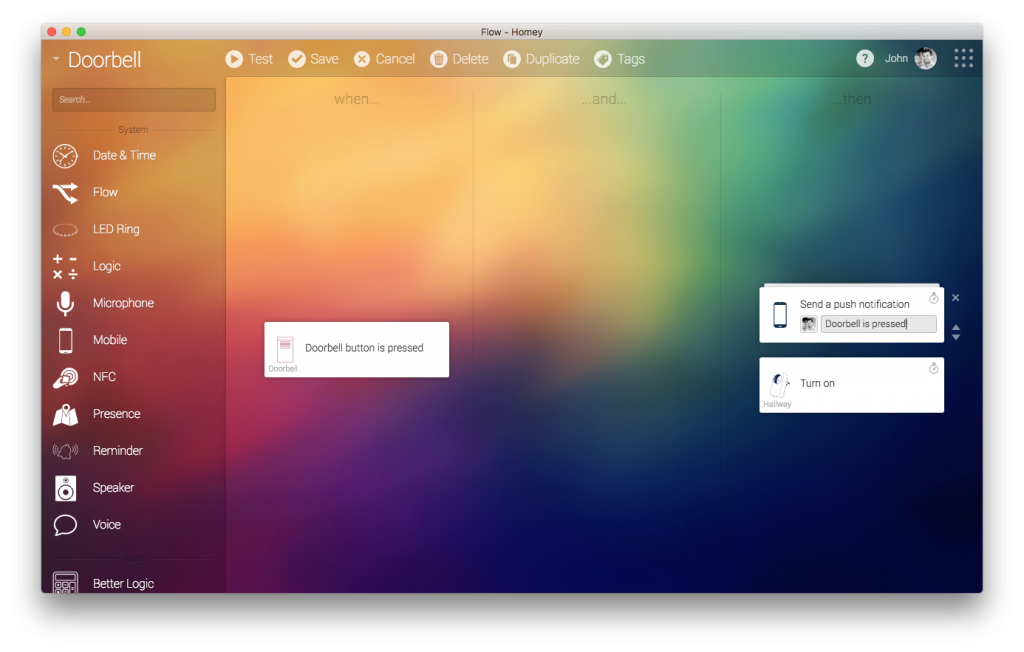The height and width of the screenshot is (652, 1024).
Task: Click the sidebar Search field
Action: coord(134,100)
